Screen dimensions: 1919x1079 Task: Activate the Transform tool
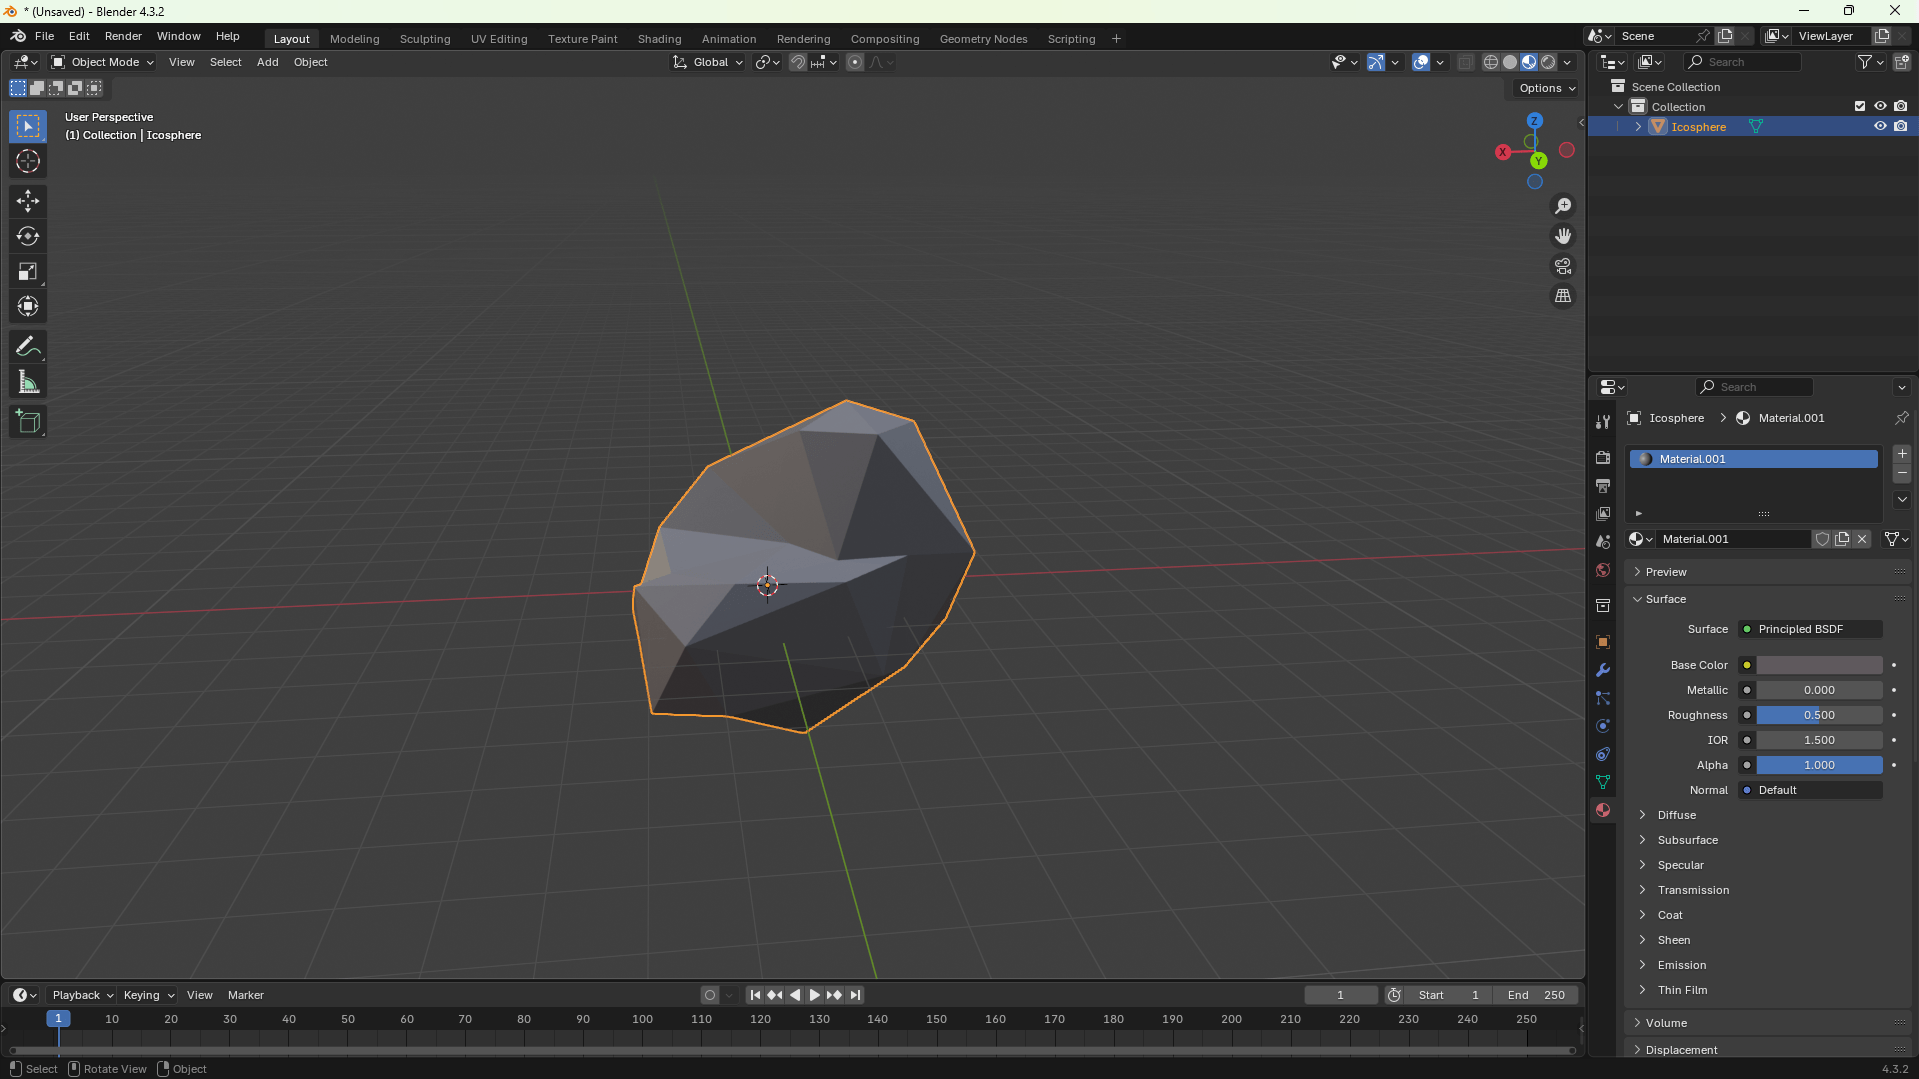tap(28, 306)
